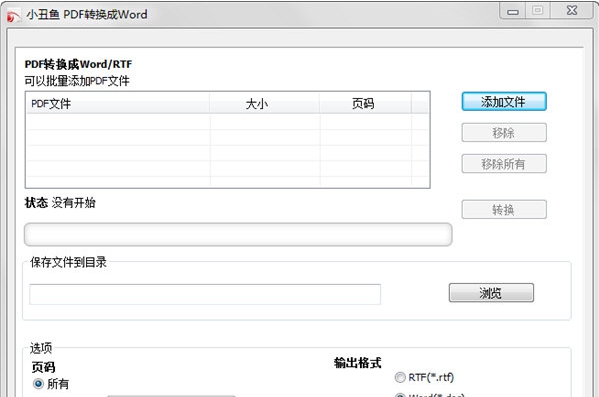
Task: Close the 小丑鱼 PDF转换成Word window
Action: 571,11
